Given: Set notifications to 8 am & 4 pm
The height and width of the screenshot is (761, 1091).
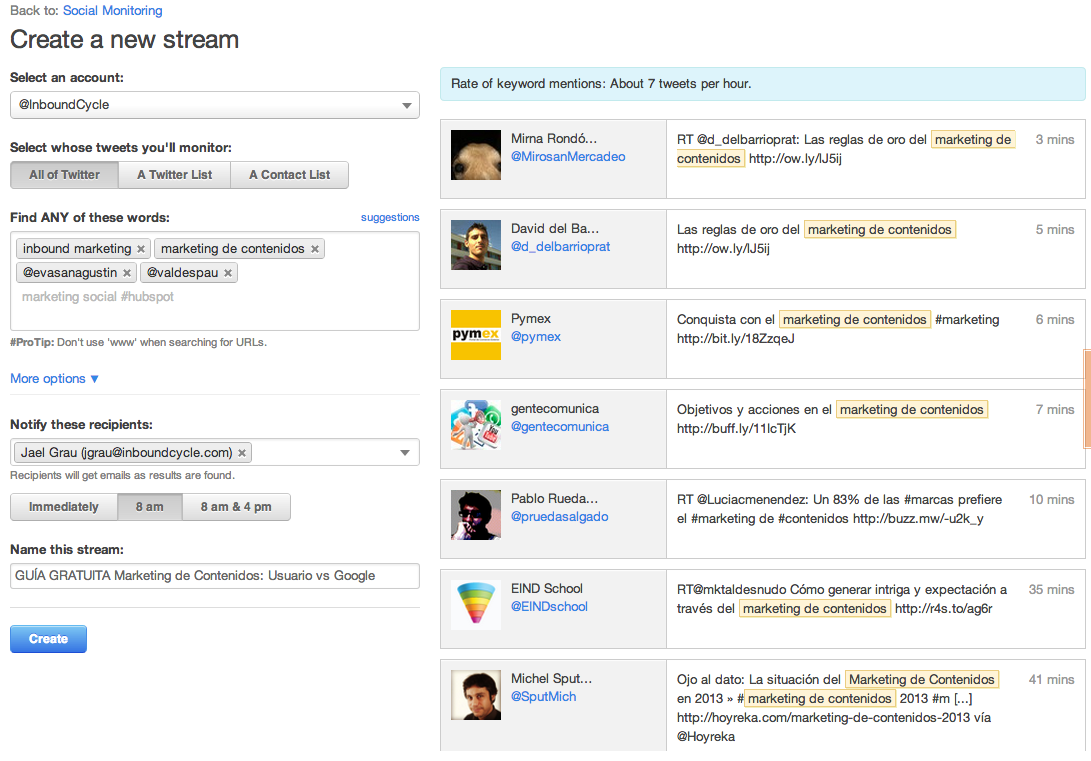Looking at the screenshot, I should point(236,507).
